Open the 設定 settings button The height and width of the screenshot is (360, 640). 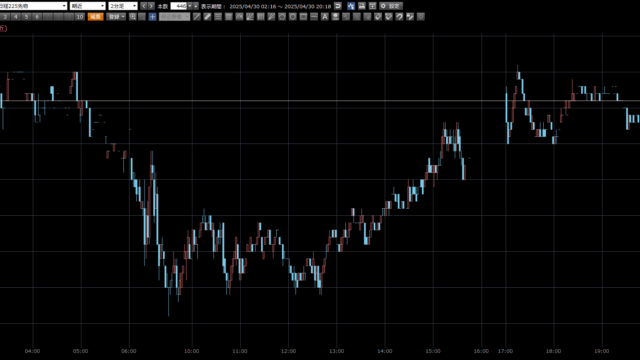click(391, 6)
